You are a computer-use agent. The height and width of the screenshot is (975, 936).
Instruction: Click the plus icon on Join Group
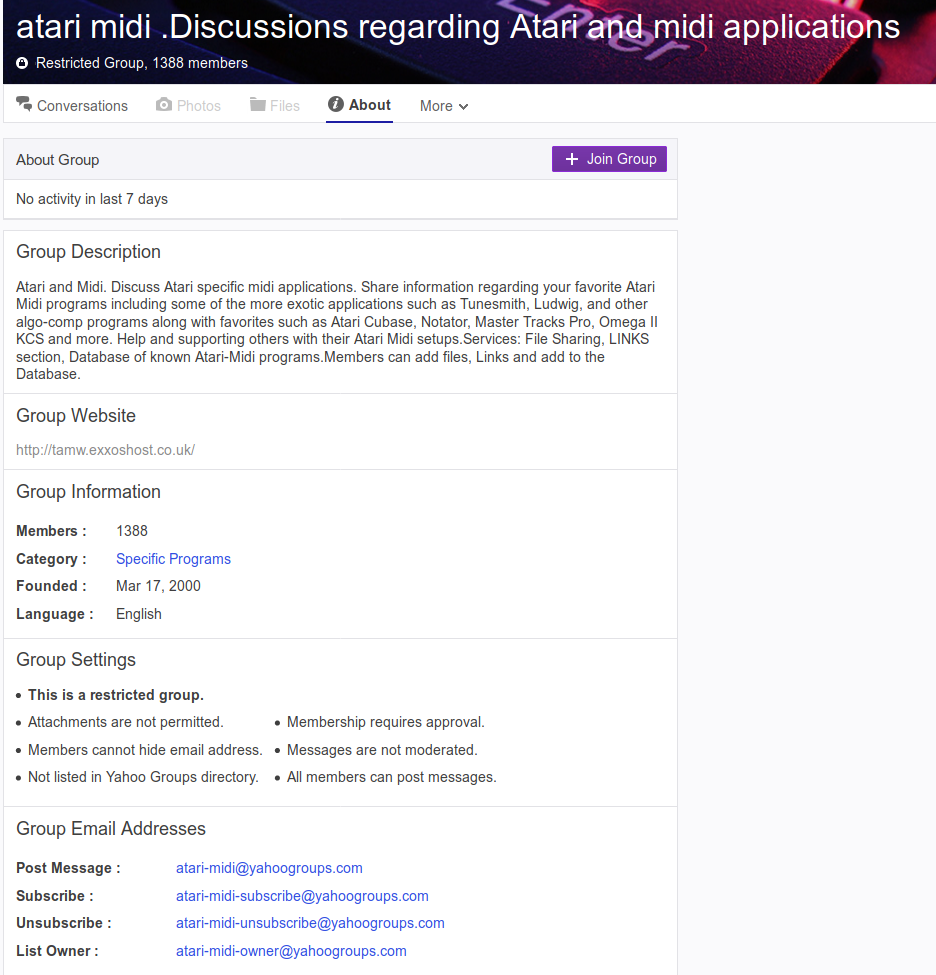(x=572, y=159)
